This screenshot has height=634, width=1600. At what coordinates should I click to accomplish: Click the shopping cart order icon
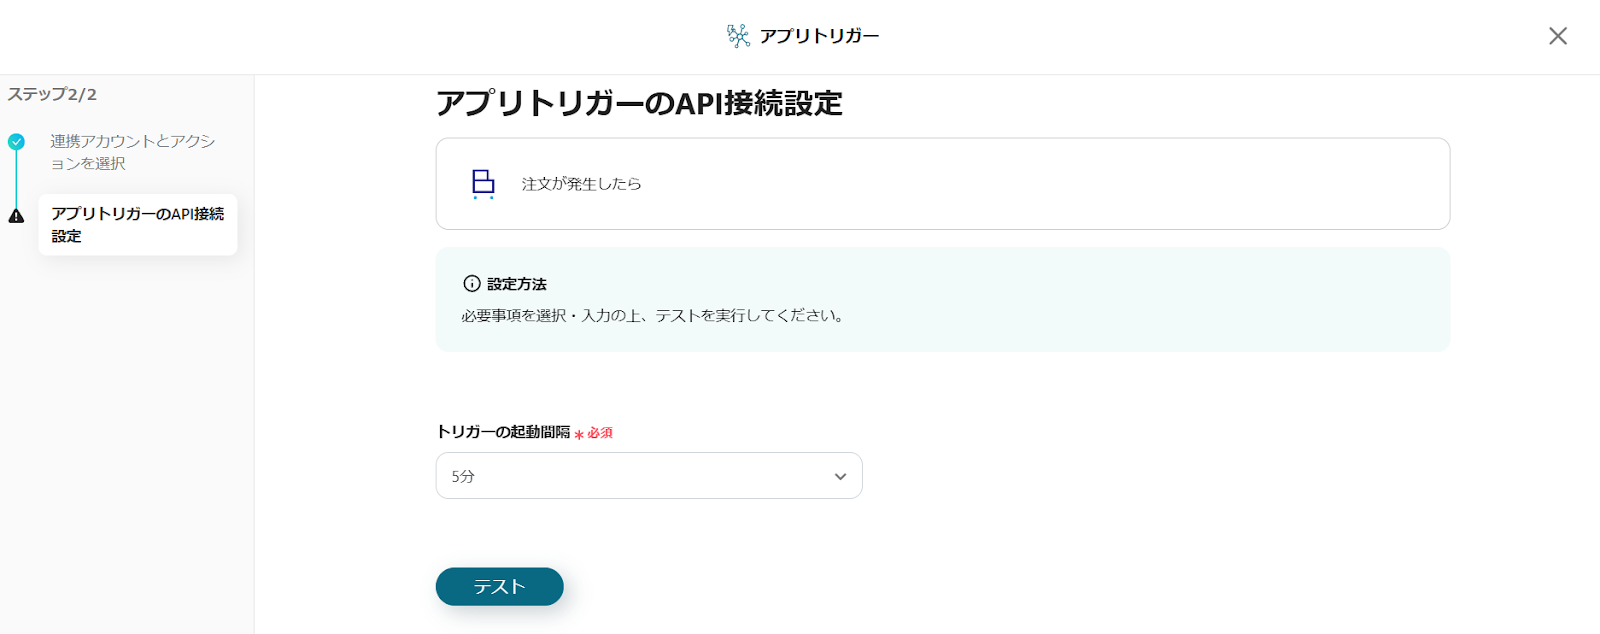point(483,184)
